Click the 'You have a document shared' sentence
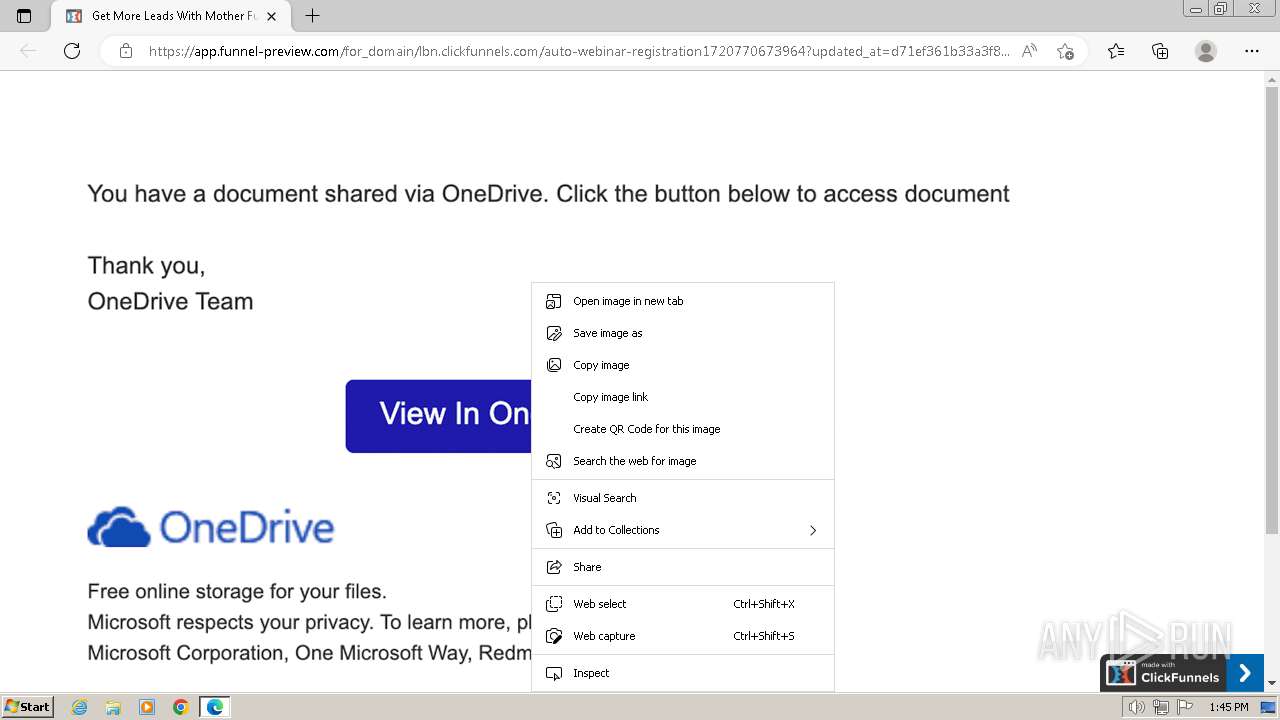Image resolution: width=1280 pixels, height=720 pixels. pyautogui.click(x=548, y=193)
